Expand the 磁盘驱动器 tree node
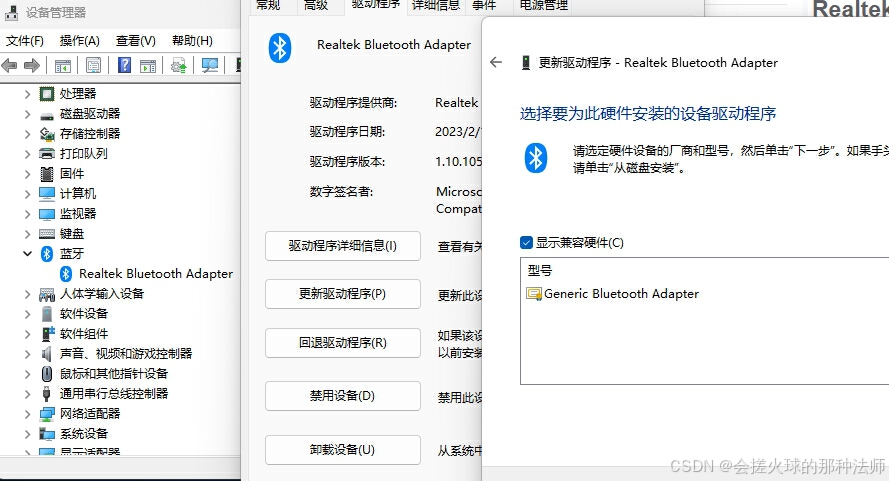Image resolution: width=889 pixels, height=481 pixels. (27, 114)
